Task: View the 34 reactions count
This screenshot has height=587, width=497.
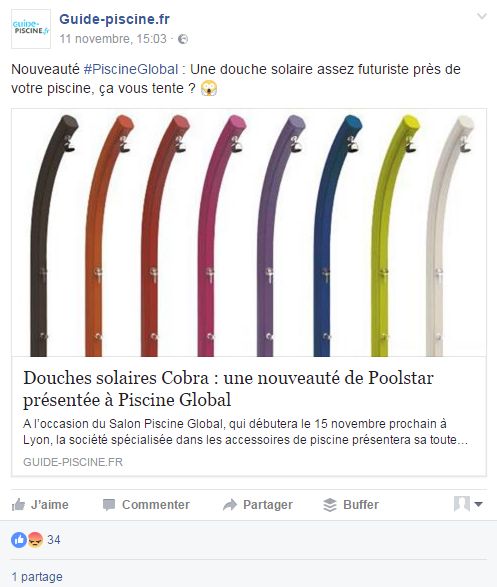Action: click(x=54, y=540)
